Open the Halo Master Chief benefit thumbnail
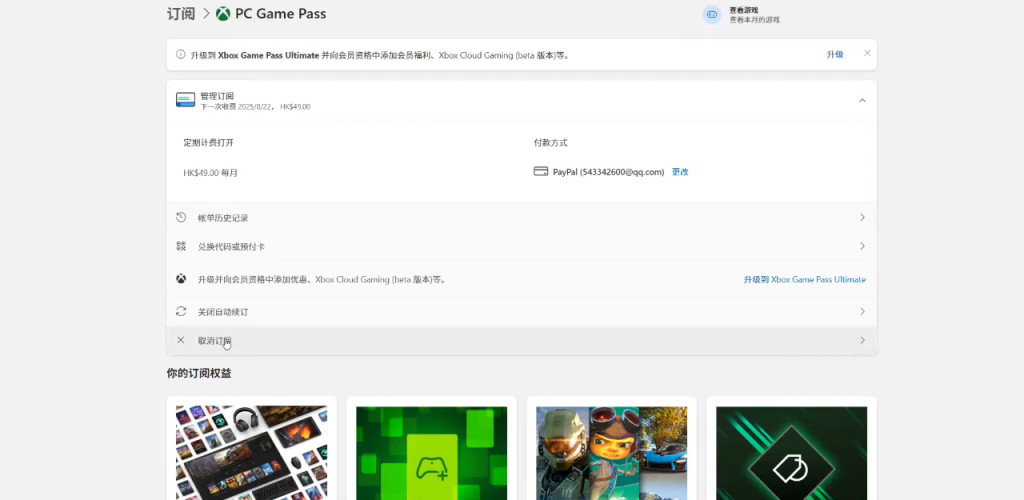This screenshot has height=500, width=1024. [x=611, y=453]
